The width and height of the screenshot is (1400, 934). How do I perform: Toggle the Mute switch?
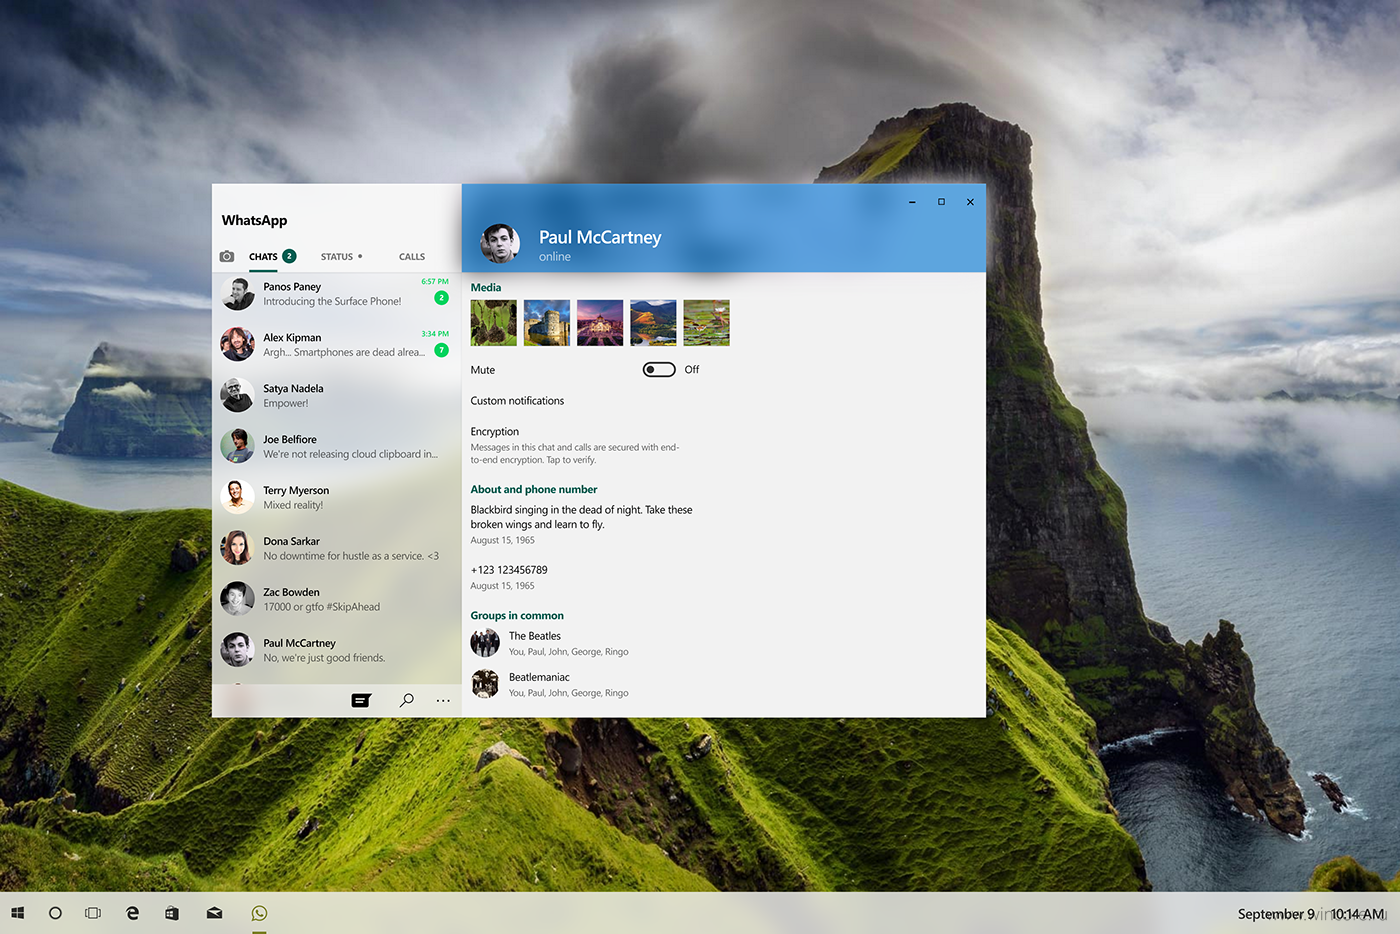click(x=659, y=370)
